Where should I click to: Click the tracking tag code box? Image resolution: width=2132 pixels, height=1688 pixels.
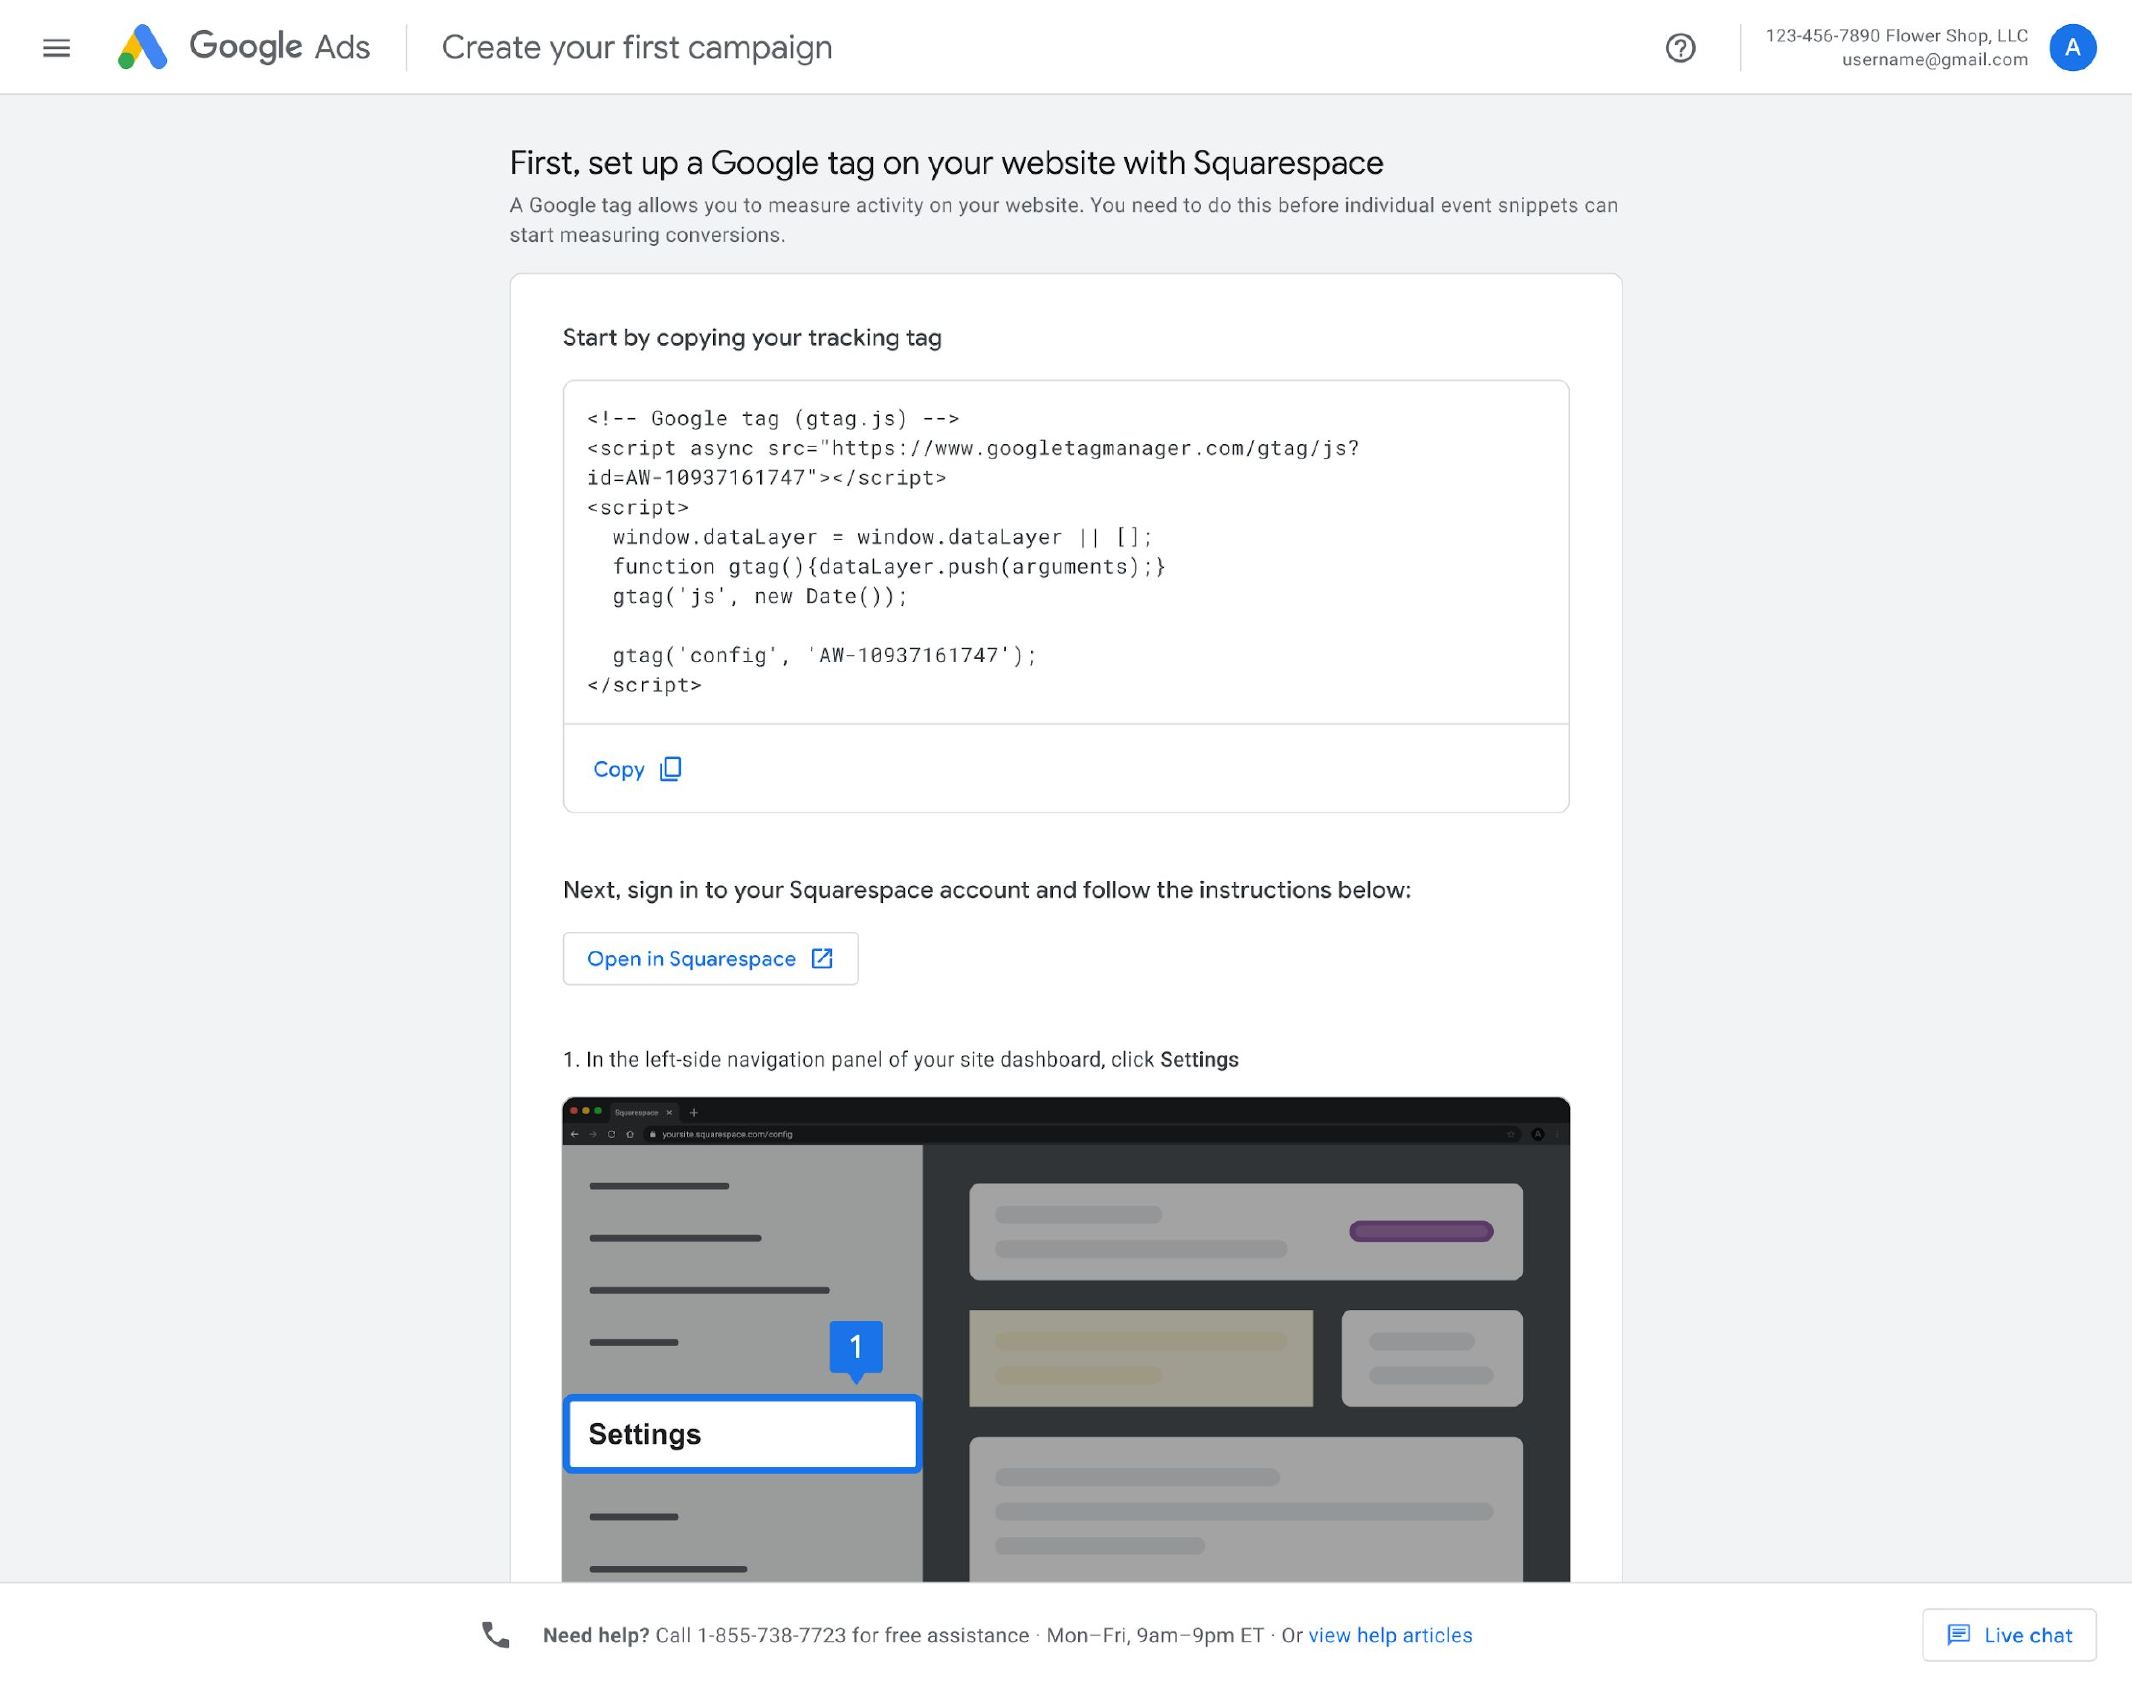pyautogui.click(x=1065, y=552)
